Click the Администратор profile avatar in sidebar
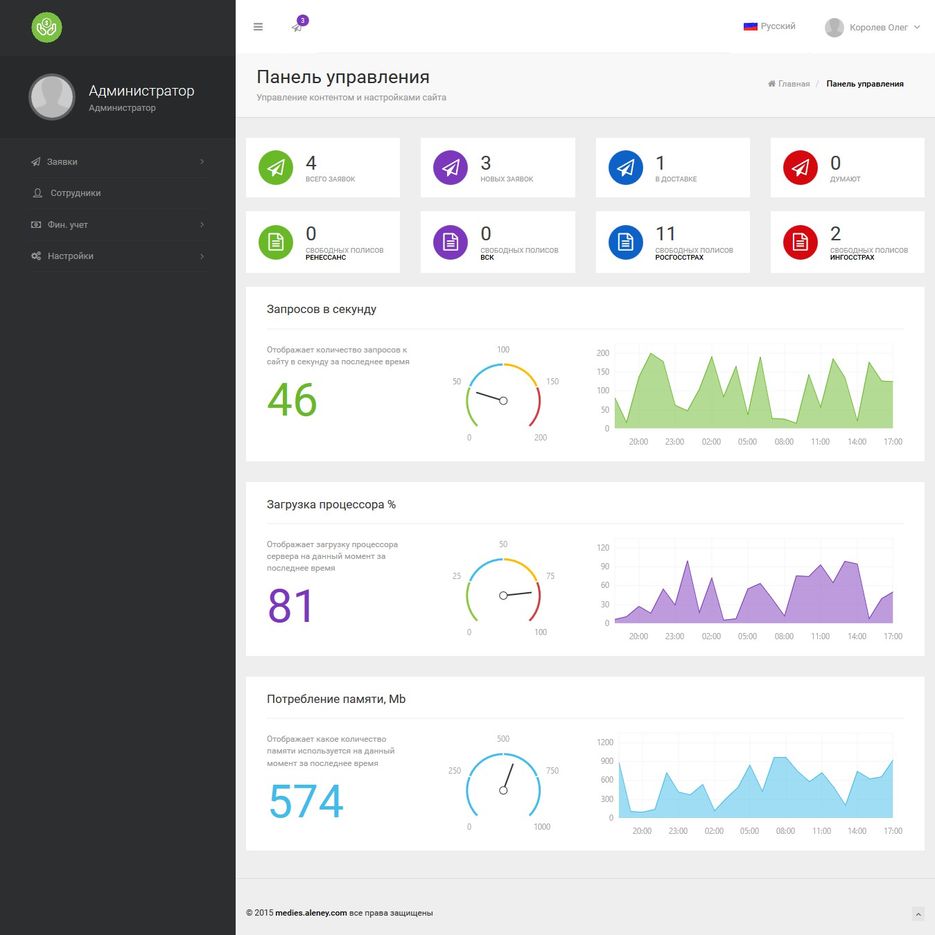Image resolution: width=935 pixels, height=935 pixels. [52, 97]
